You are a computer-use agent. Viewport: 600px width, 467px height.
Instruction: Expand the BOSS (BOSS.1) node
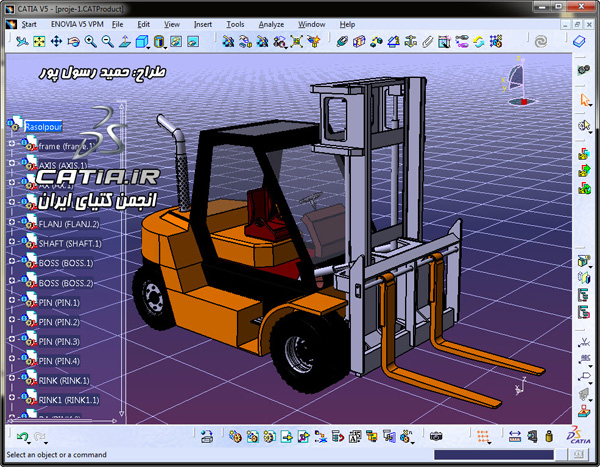(x=12, y=261)
